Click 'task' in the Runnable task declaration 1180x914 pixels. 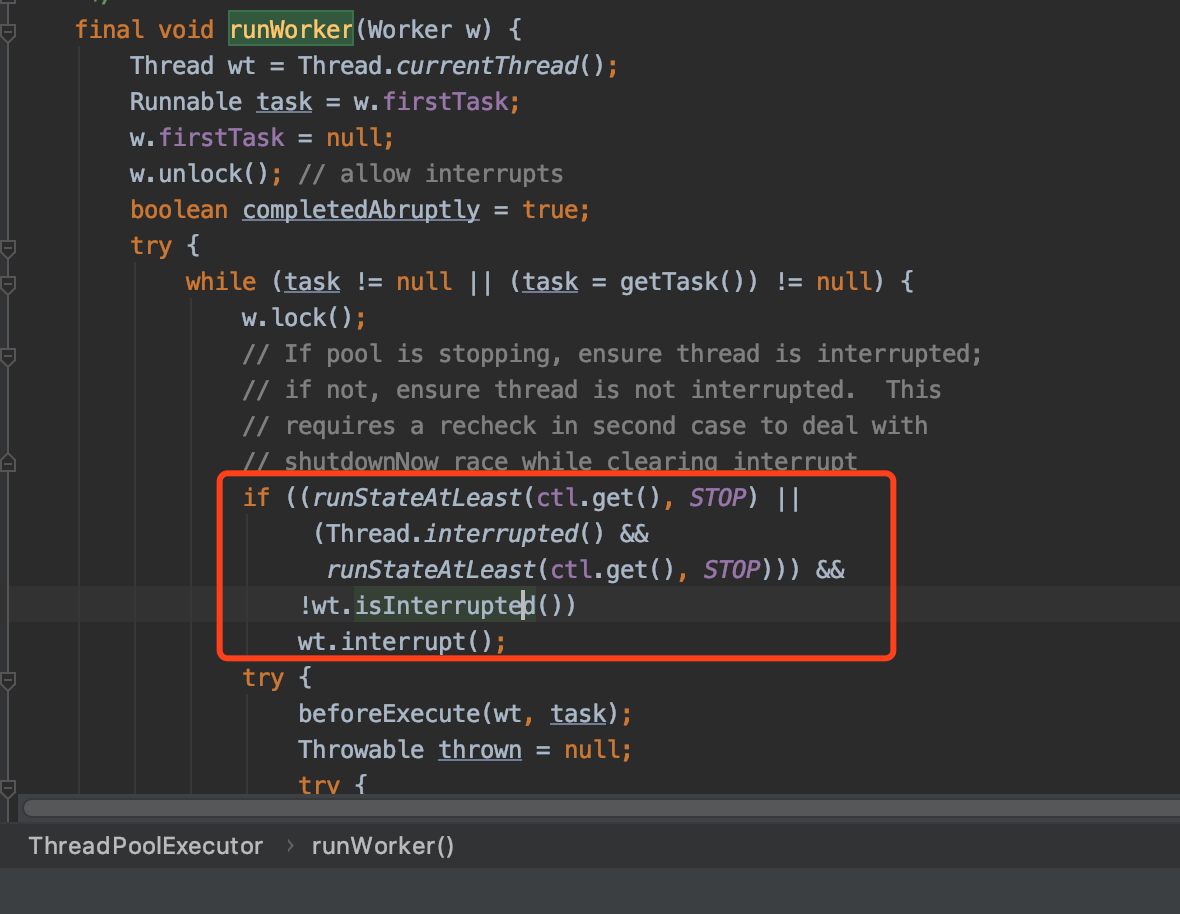pyautogui.click(x=284, y=102)
